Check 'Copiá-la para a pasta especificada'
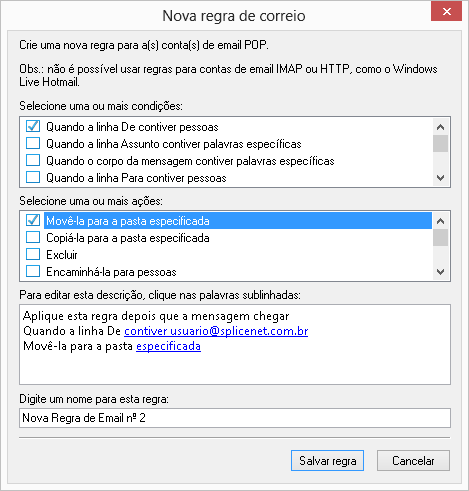The image size is (469, 491). pos(33,237)
